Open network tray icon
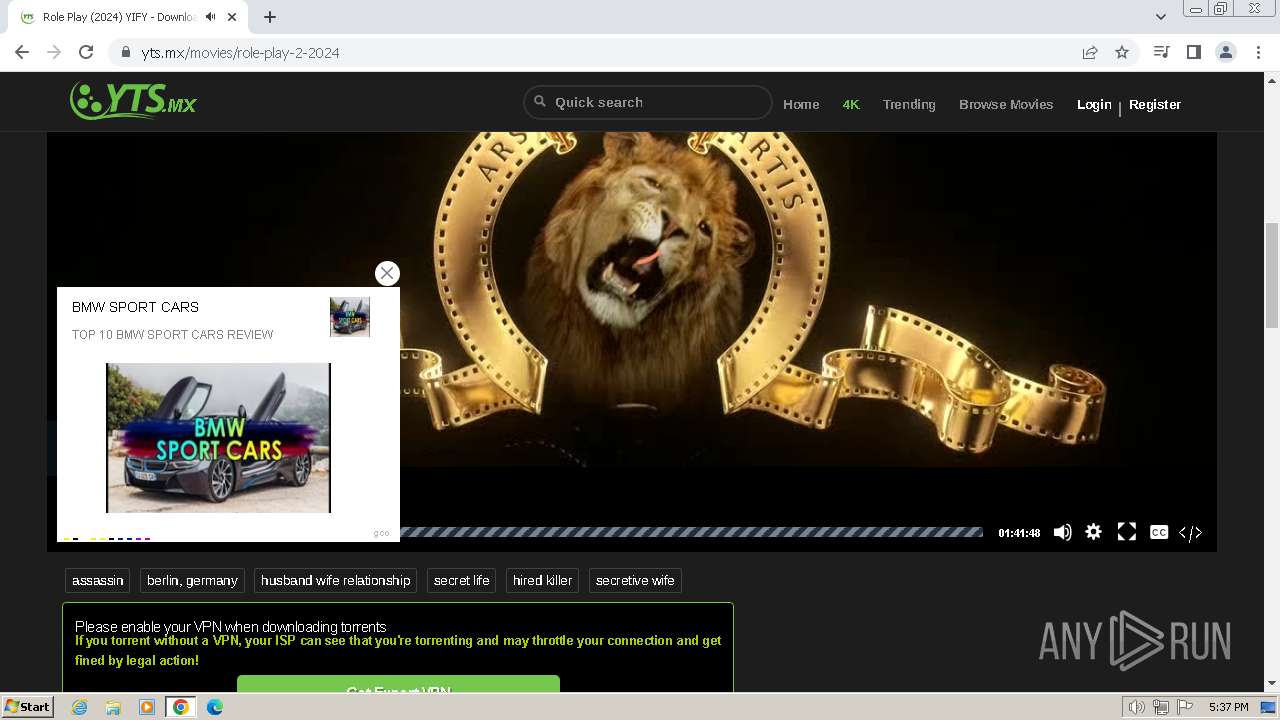 (1161, 707)
